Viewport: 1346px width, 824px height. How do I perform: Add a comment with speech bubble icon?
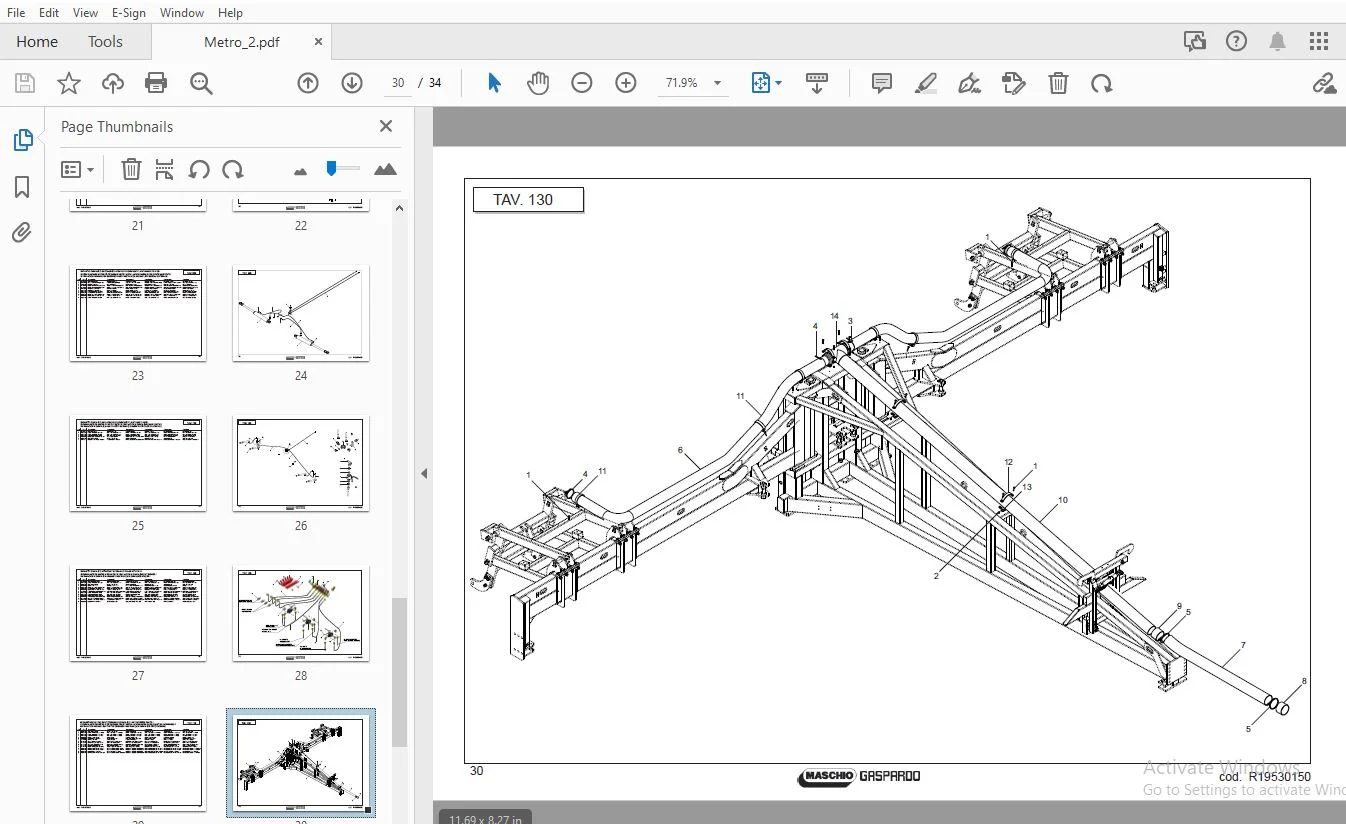881,83
